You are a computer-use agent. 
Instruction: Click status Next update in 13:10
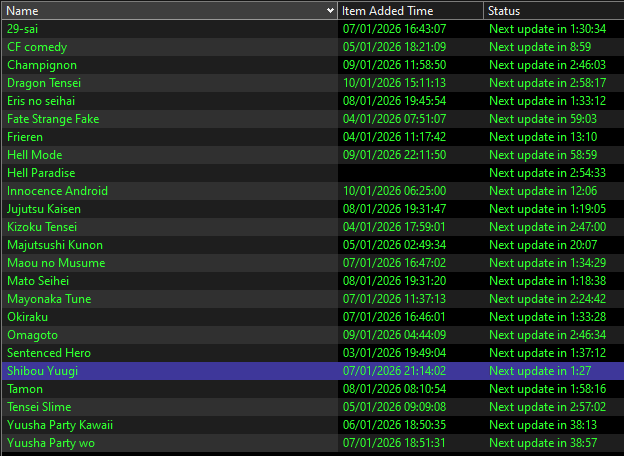(543, 137)
